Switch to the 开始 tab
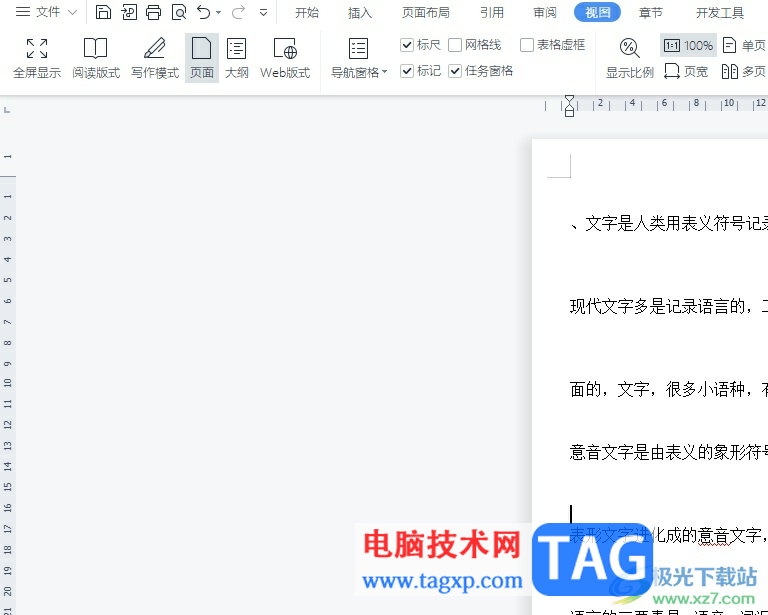 [307, 13]
